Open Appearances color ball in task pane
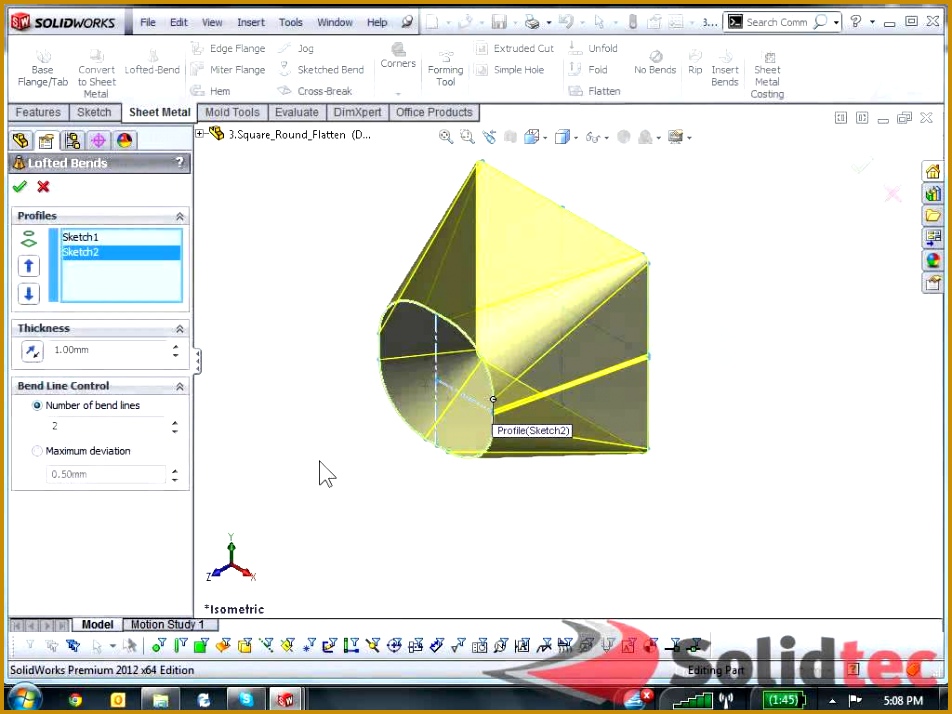Viewport: 952px width, 714px height. [x=933, y=261]
